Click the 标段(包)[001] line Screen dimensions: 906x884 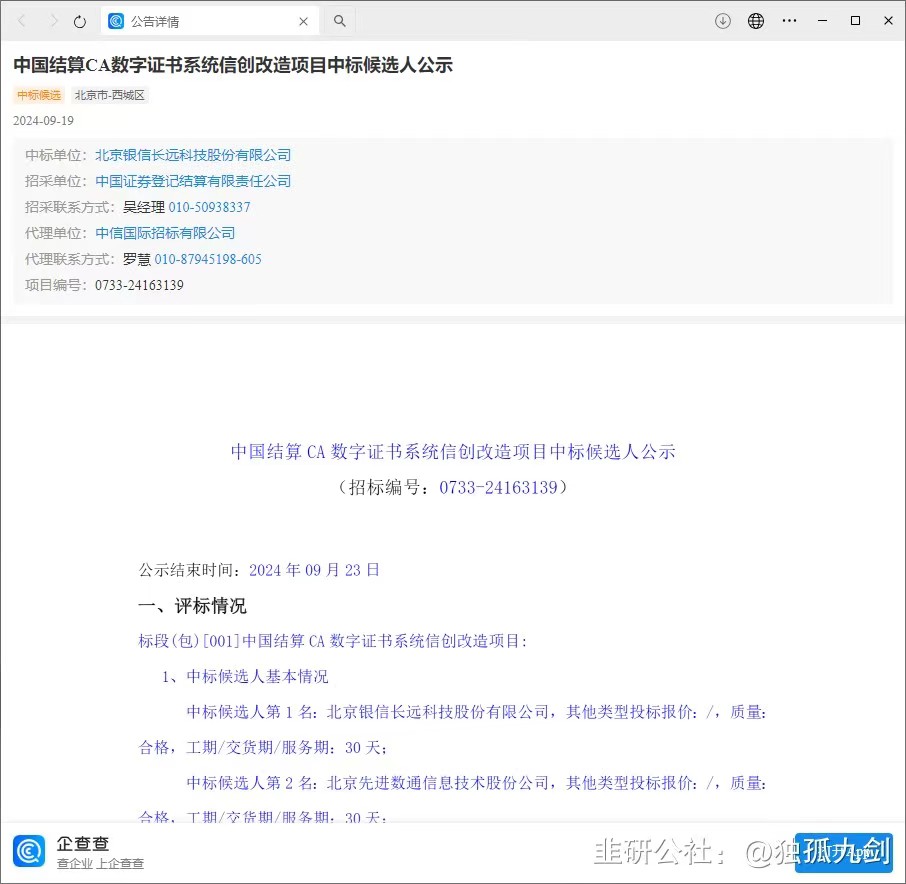[333, 641]
